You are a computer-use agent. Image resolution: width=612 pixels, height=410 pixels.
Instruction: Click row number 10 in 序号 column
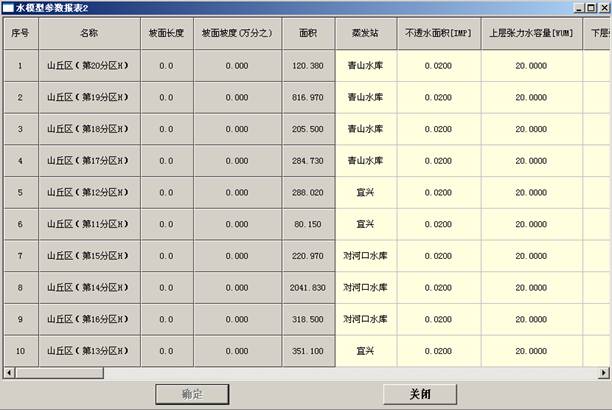[x=20, y=351]
